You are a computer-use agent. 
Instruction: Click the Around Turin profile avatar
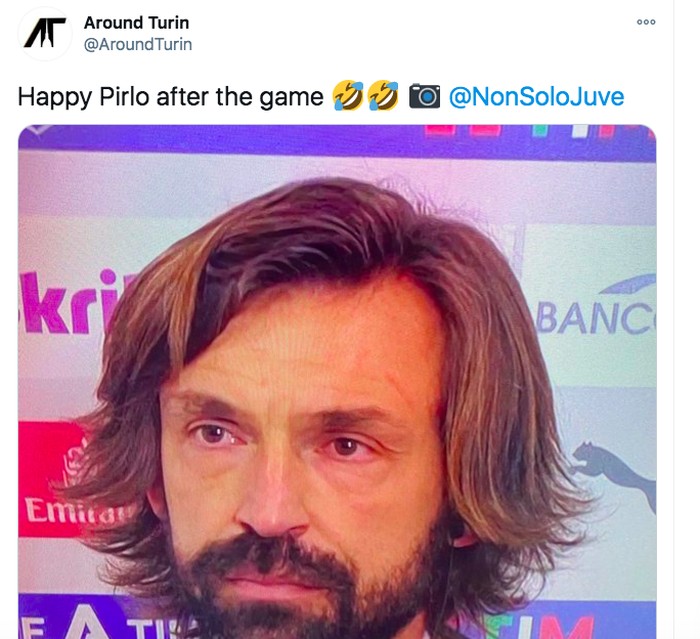tap(46, 33)
